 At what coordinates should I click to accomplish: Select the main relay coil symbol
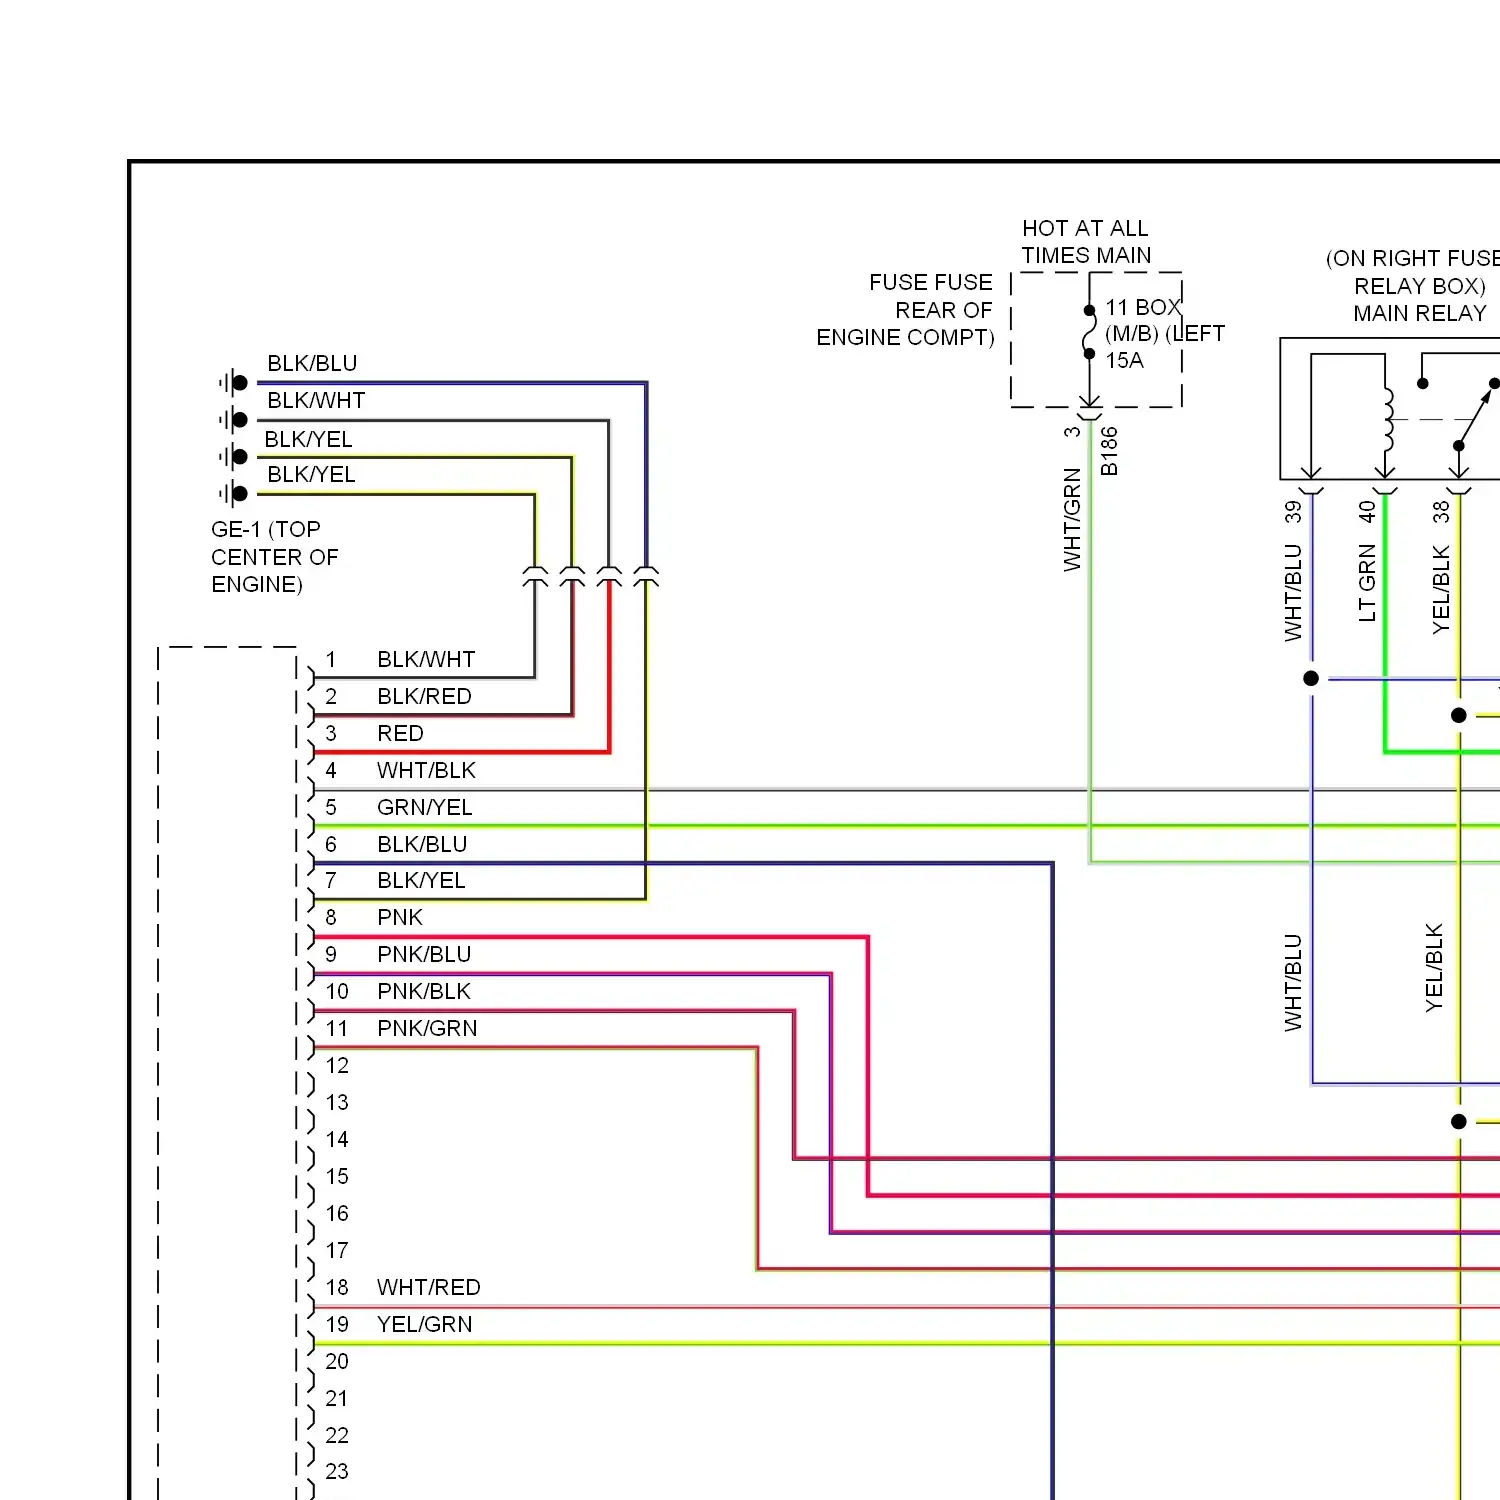click(x=1387, y=421)
